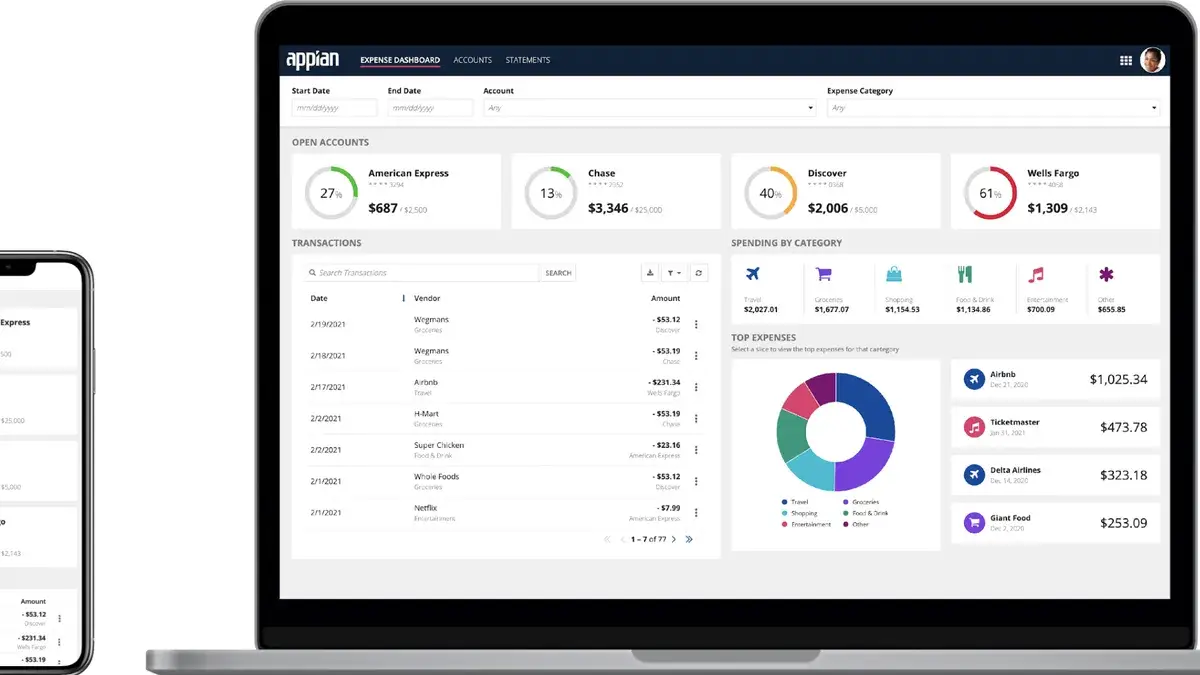Select the Other category icon
This screenshot has height=675, width=1200.
click(1104, 273)
